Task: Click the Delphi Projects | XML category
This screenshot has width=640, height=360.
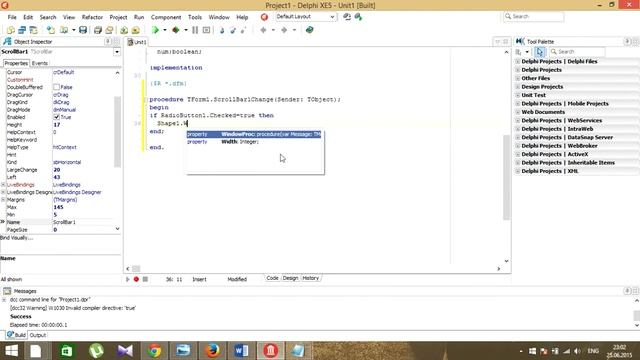Action: (550, 171)
